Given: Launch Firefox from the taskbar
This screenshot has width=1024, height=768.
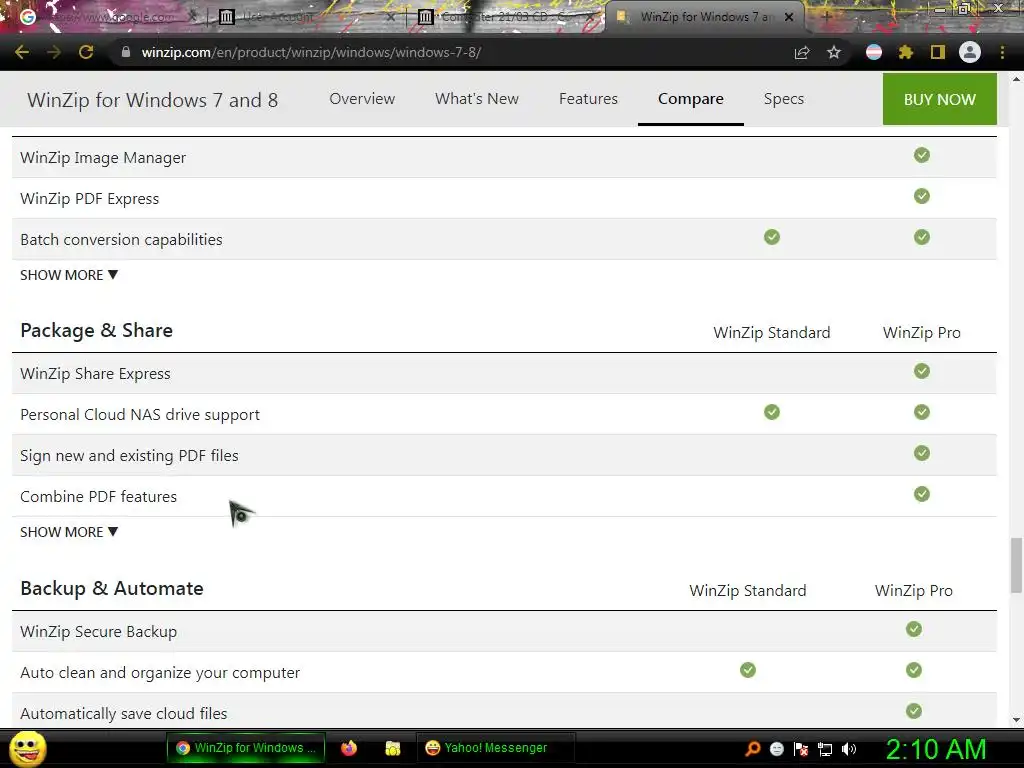Looking at the screenshot, I should [349, 748].
